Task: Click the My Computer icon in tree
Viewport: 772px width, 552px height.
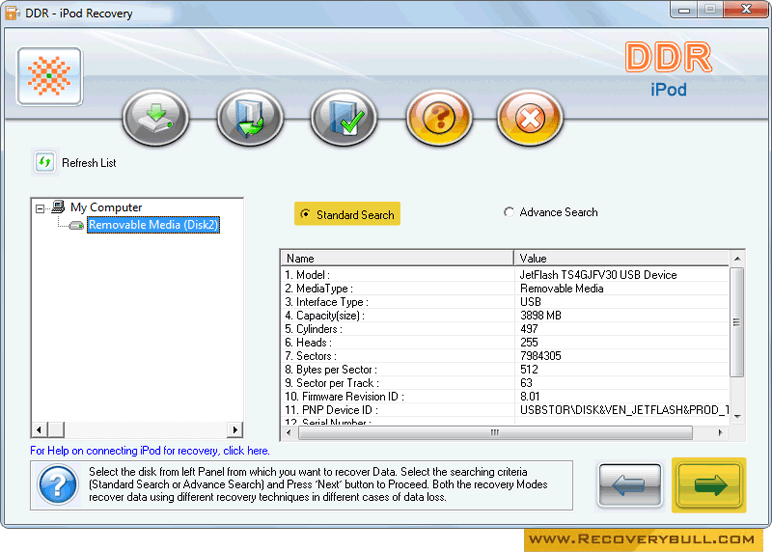Action: [58, 207]
